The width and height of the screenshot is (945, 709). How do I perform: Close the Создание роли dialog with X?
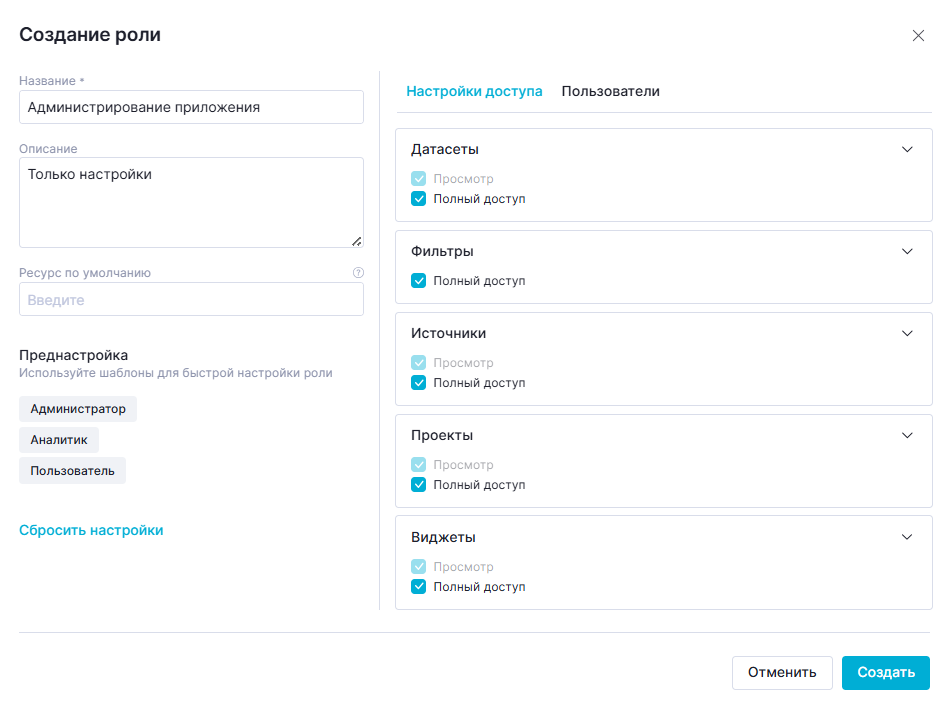[918, 36]
